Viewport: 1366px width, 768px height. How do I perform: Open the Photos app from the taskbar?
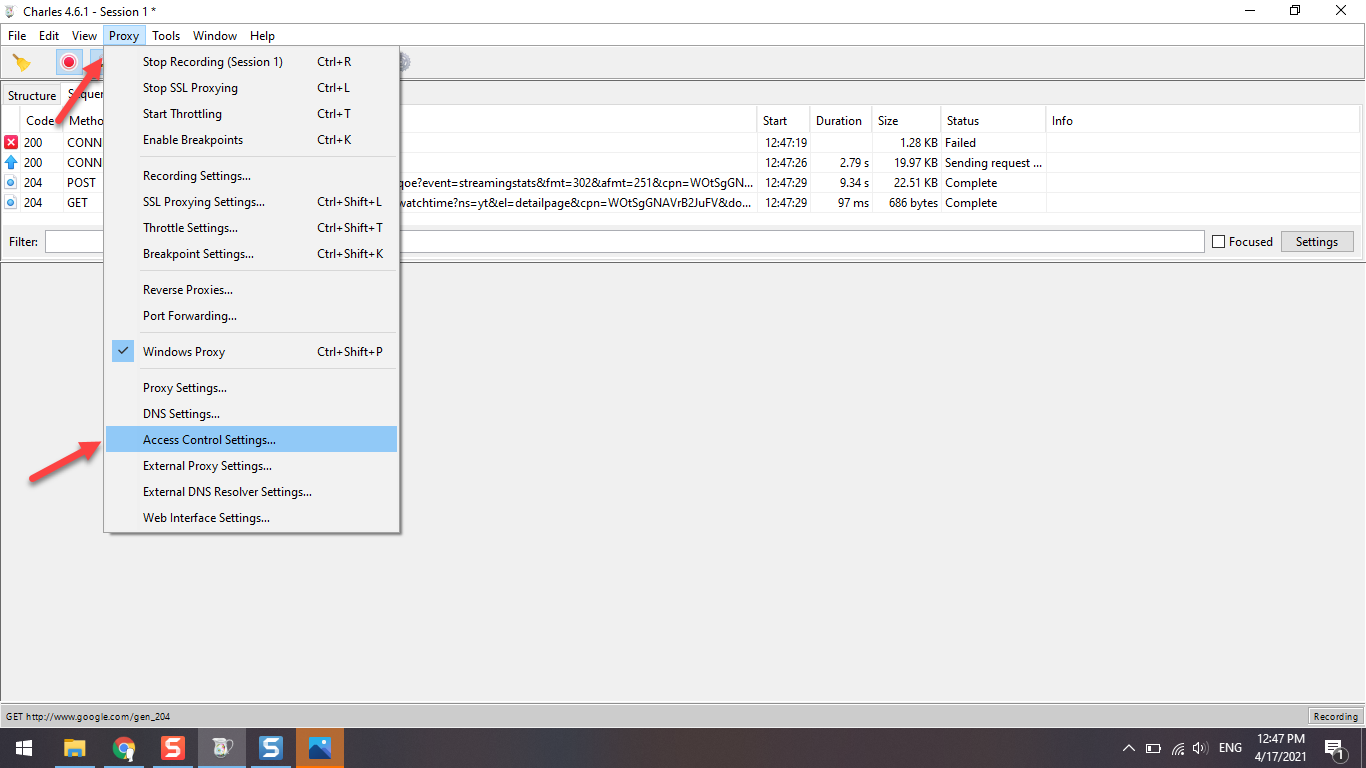pos(320,748)
